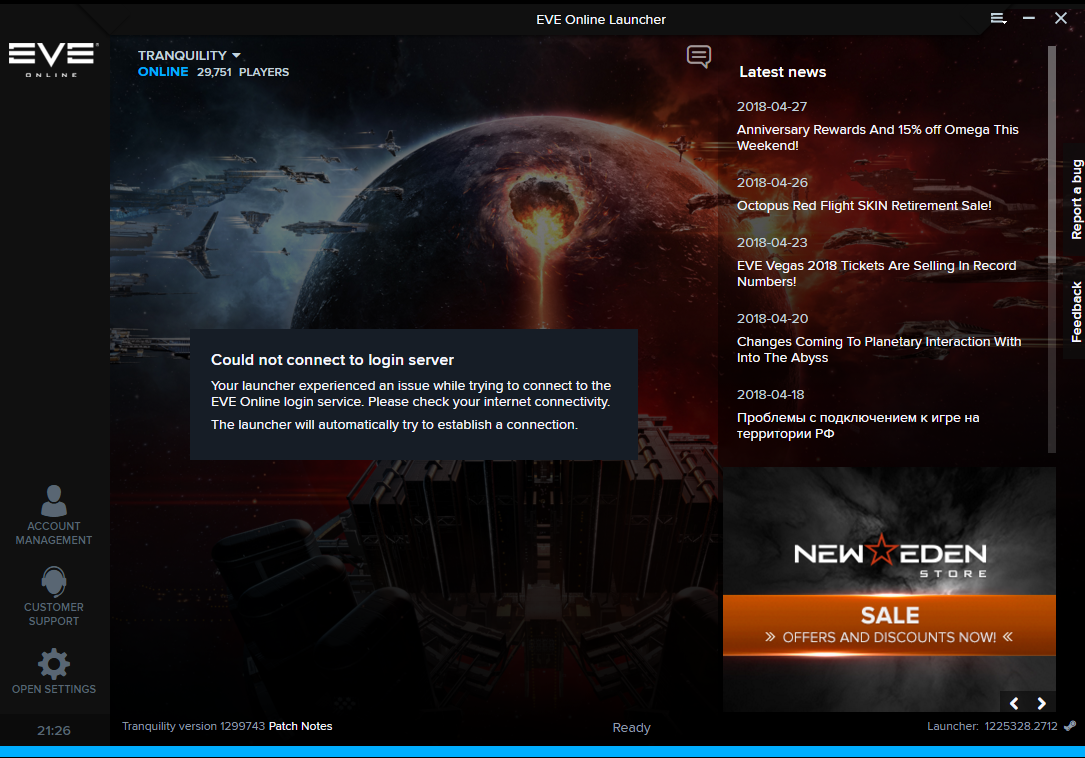The width and height of the screenshot is (1085, 758).
Task: Open the chat/news bubble icon
Action: click(698, 57)
